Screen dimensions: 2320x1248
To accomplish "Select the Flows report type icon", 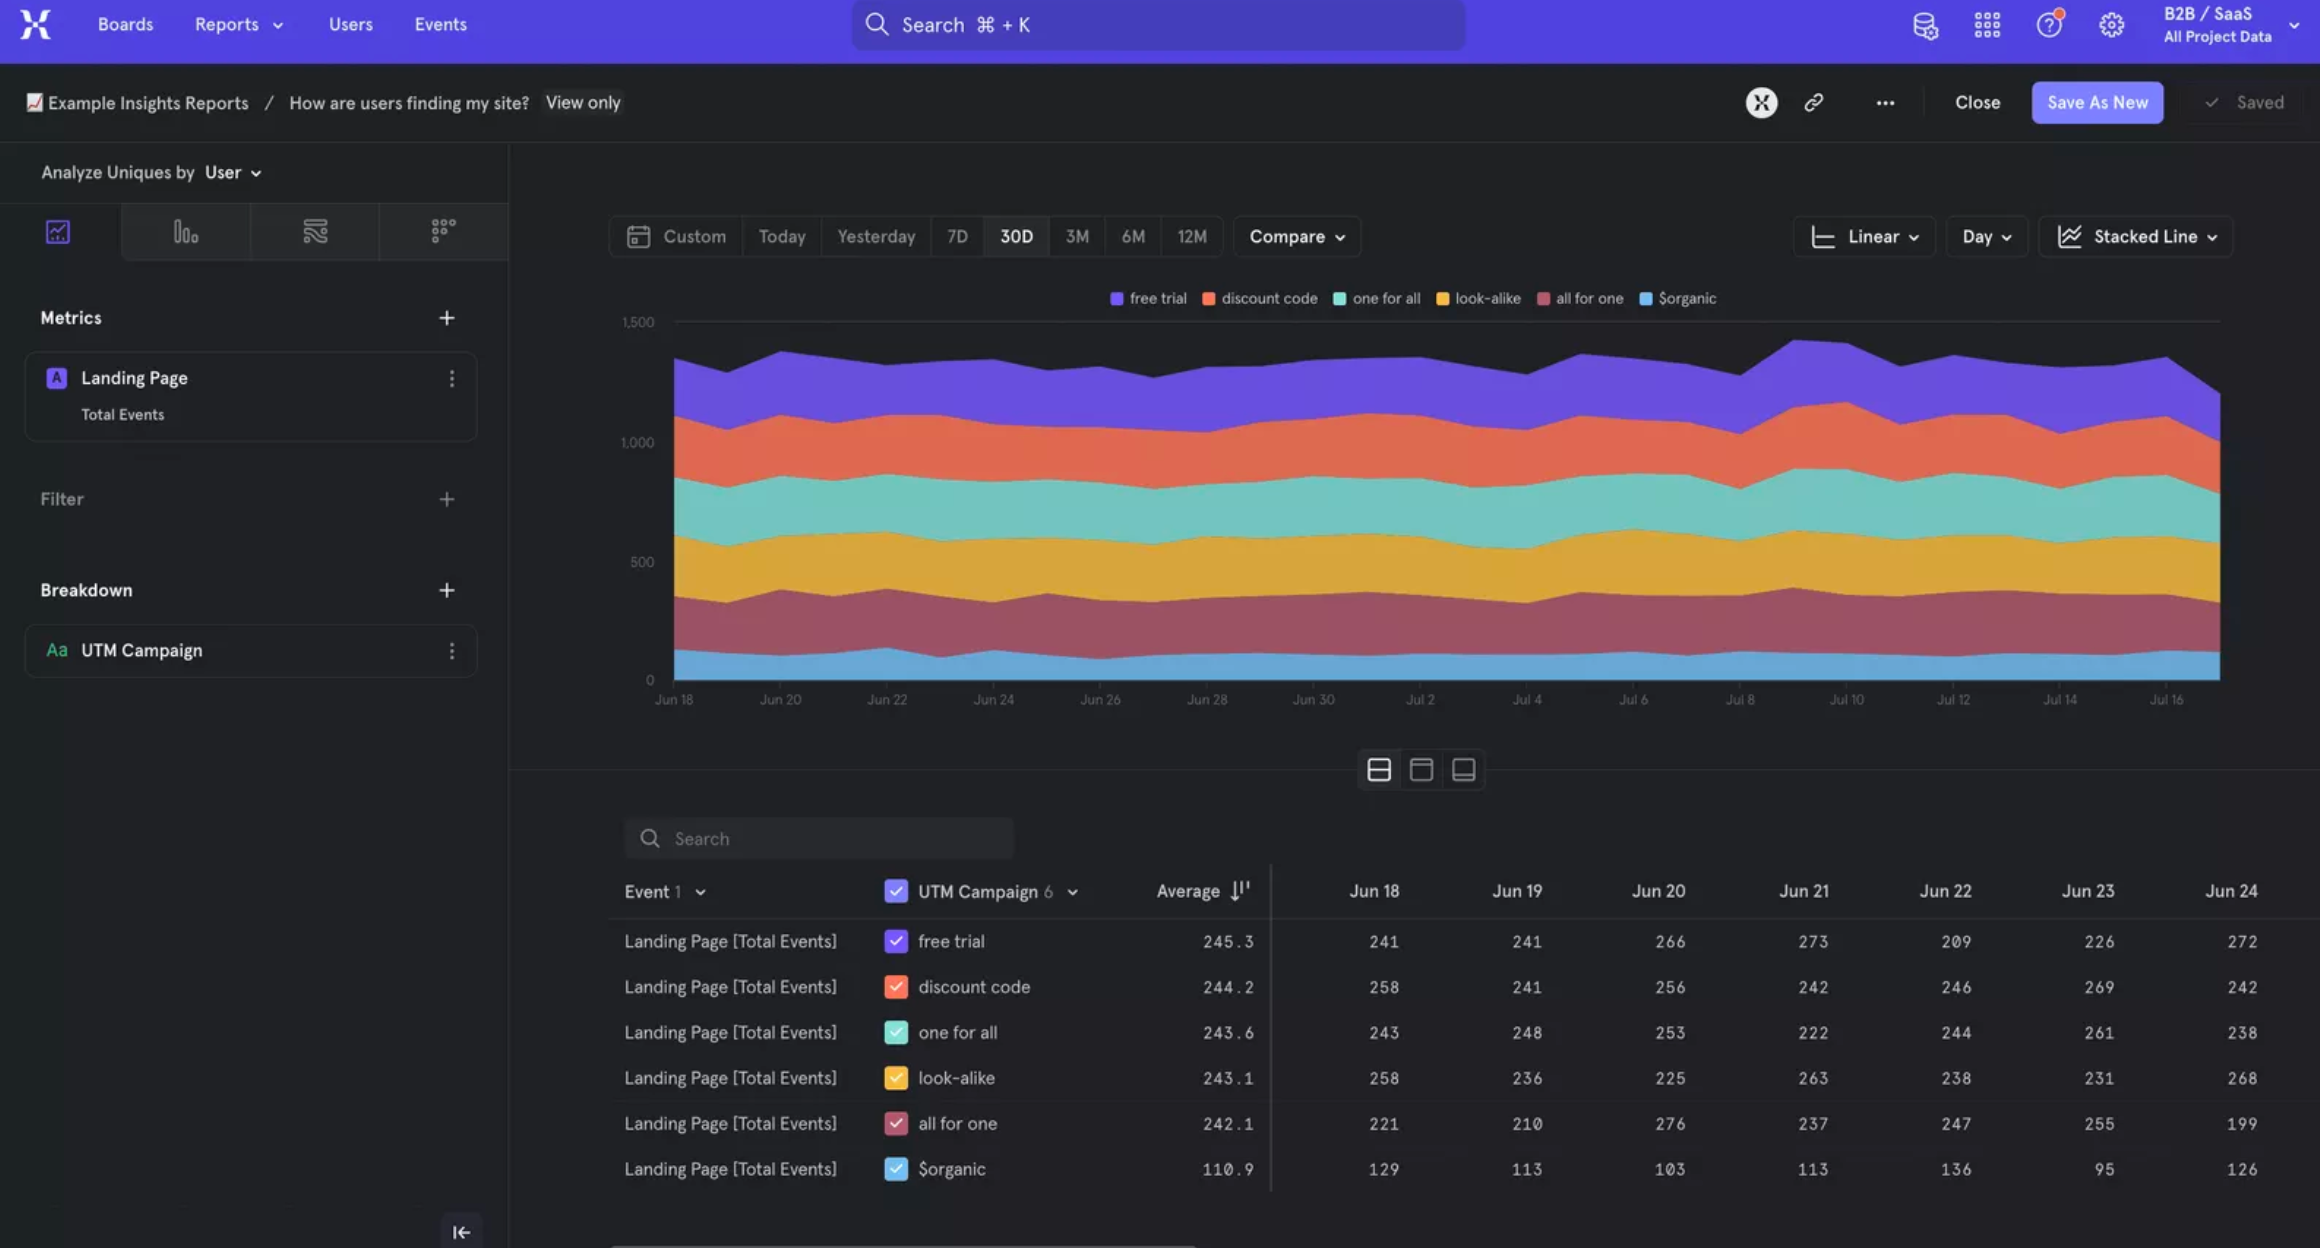I will point(315,232).
